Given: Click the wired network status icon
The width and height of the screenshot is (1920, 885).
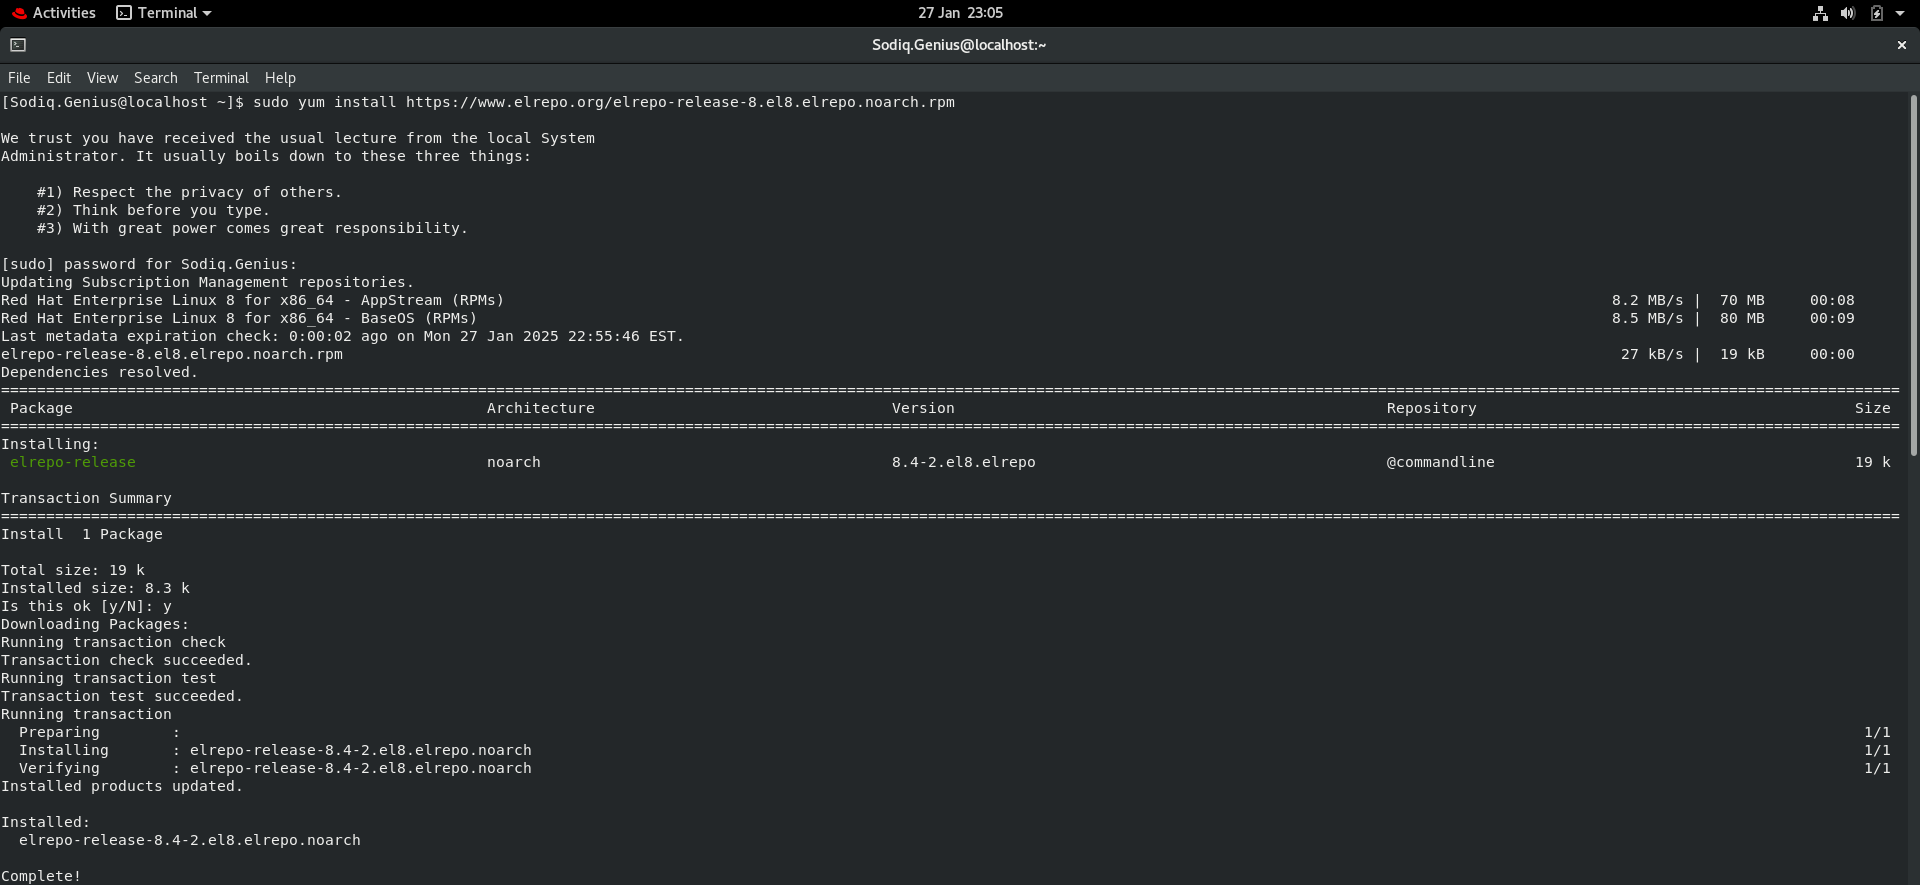Looking at the screenshot, I should (1820, 13).
